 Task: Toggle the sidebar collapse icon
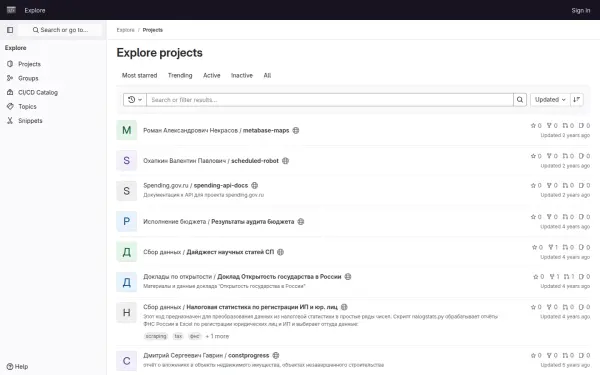click(x=10, y=30)
